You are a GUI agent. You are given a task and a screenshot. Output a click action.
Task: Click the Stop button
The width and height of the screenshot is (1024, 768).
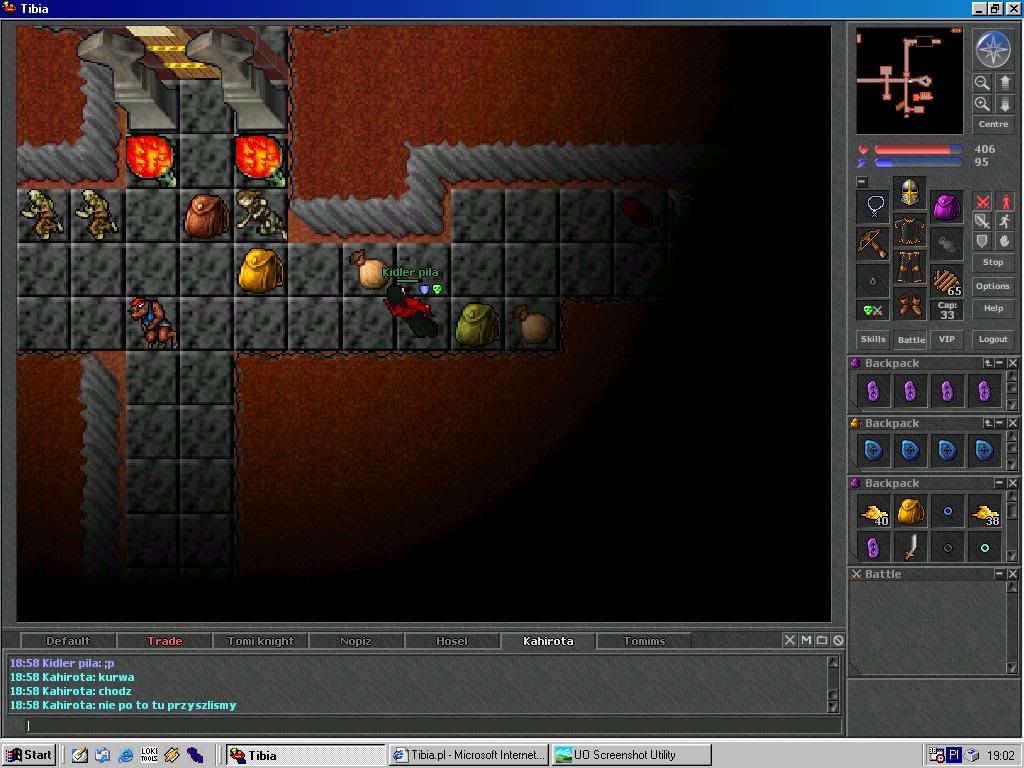coord(993,263)
